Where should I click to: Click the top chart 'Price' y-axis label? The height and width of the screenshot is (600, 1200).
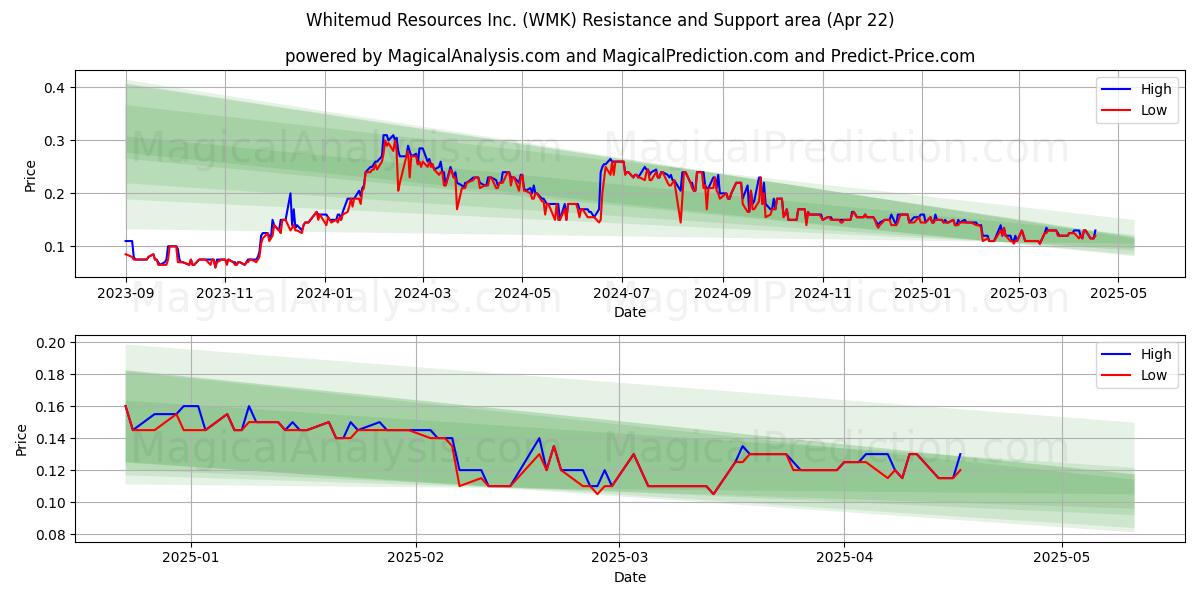point(30,174)
